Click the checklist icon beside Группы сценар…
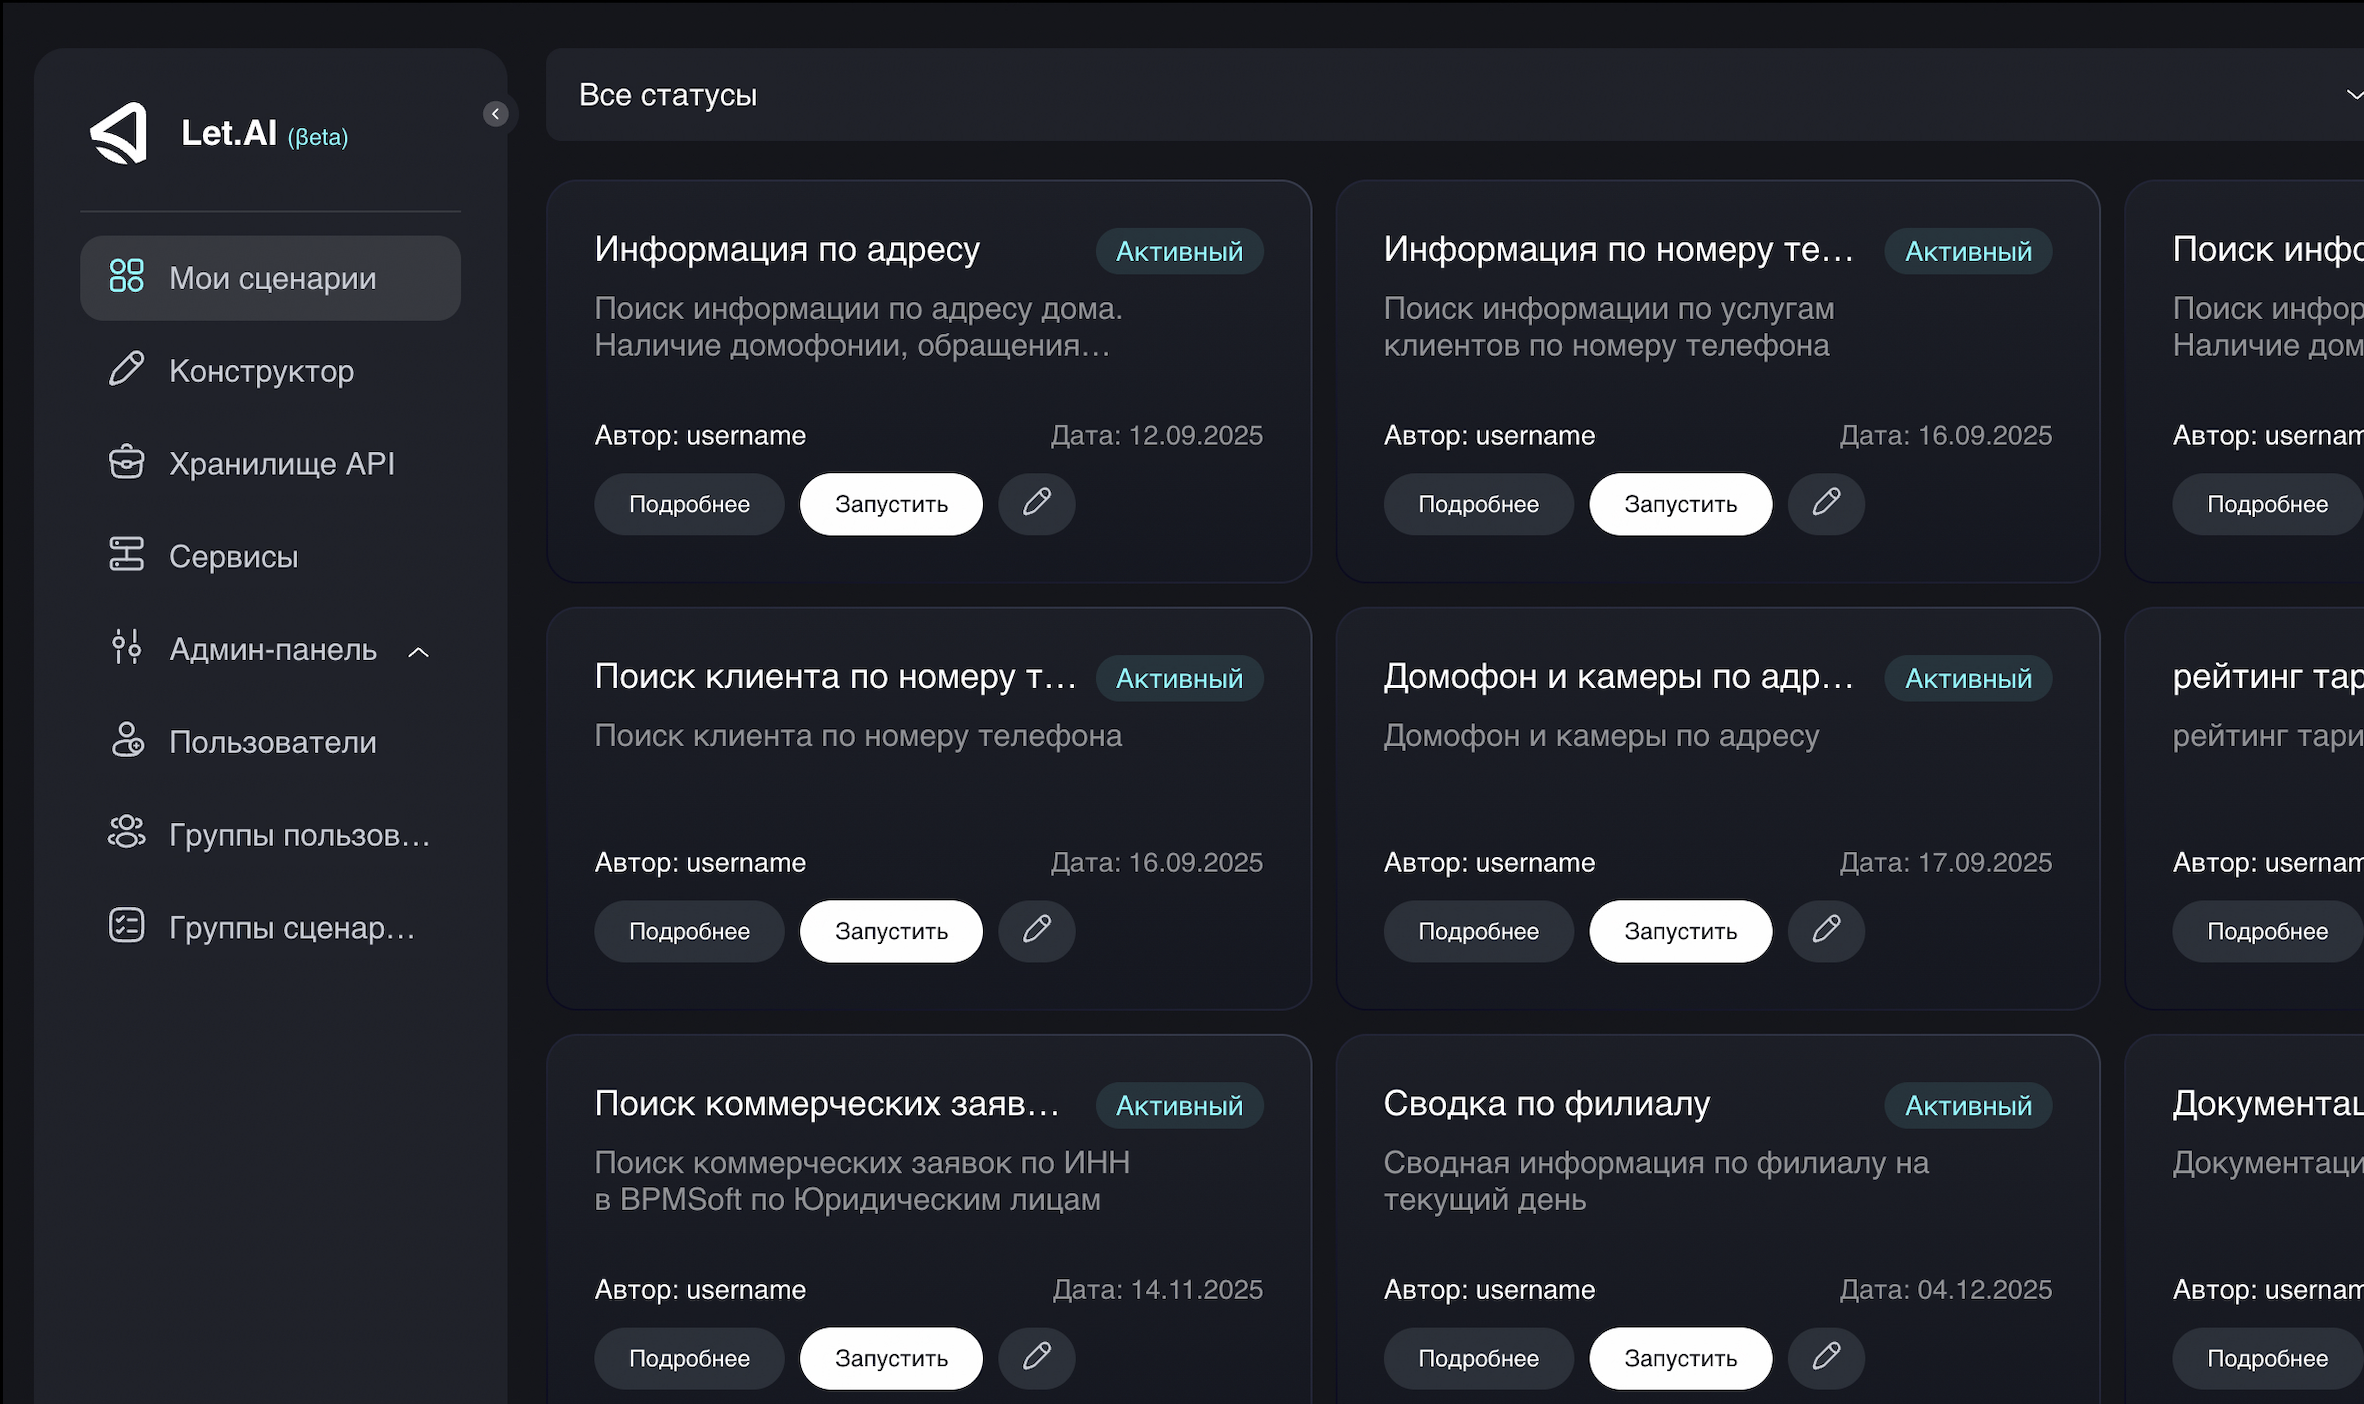Image resolution: width=2364 pixels, height=1404 pixels. pyautogui.click(x=127, y=926)
